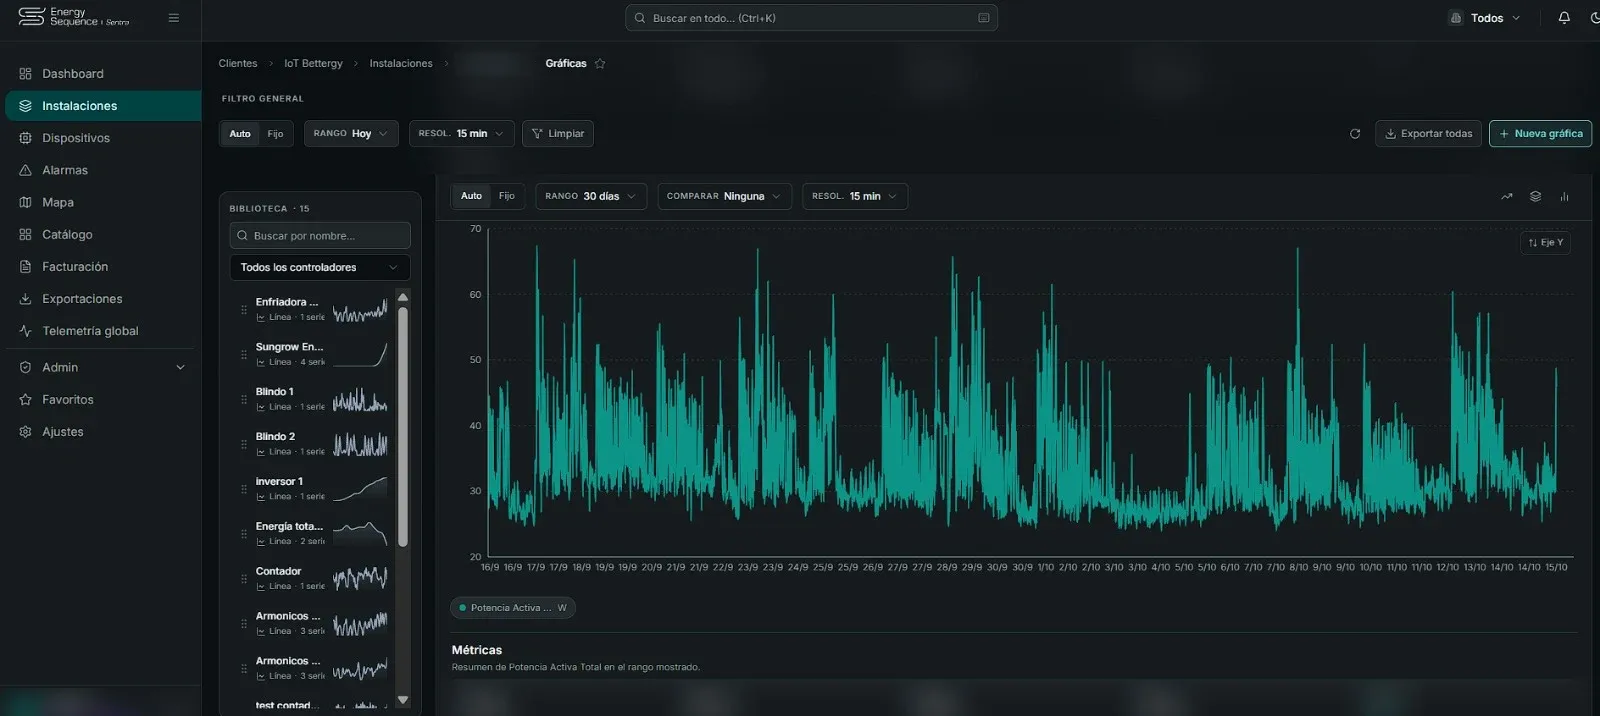
Task: Click Limpiar filter button
Action: [x=558, y=134]
